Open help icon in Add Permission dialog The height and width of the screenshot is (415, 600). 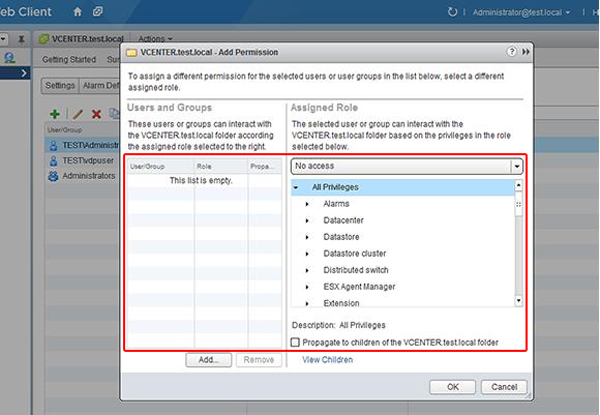512,52
